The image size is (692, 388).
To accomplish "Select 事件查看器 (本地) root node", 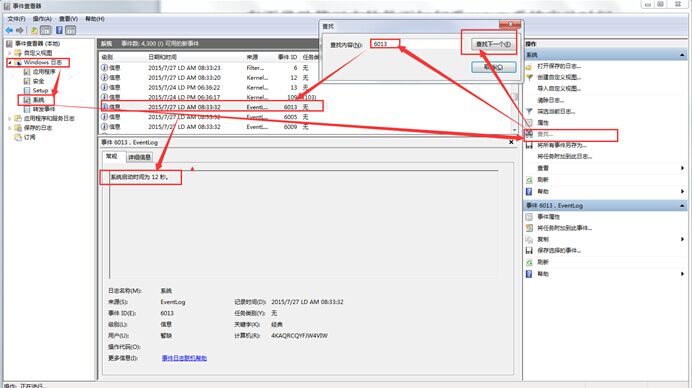I will [x=37, y=44].
